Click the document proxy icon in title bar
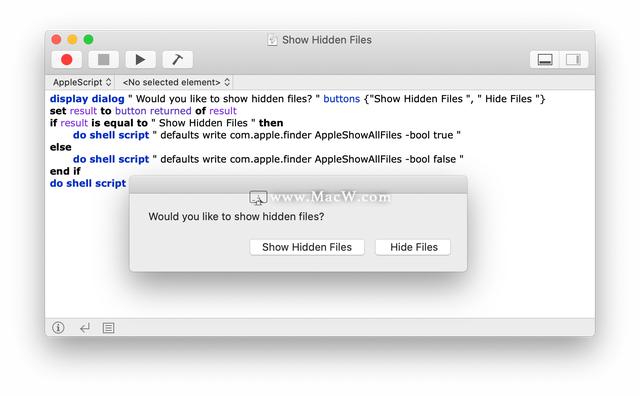 coord(272,40)
